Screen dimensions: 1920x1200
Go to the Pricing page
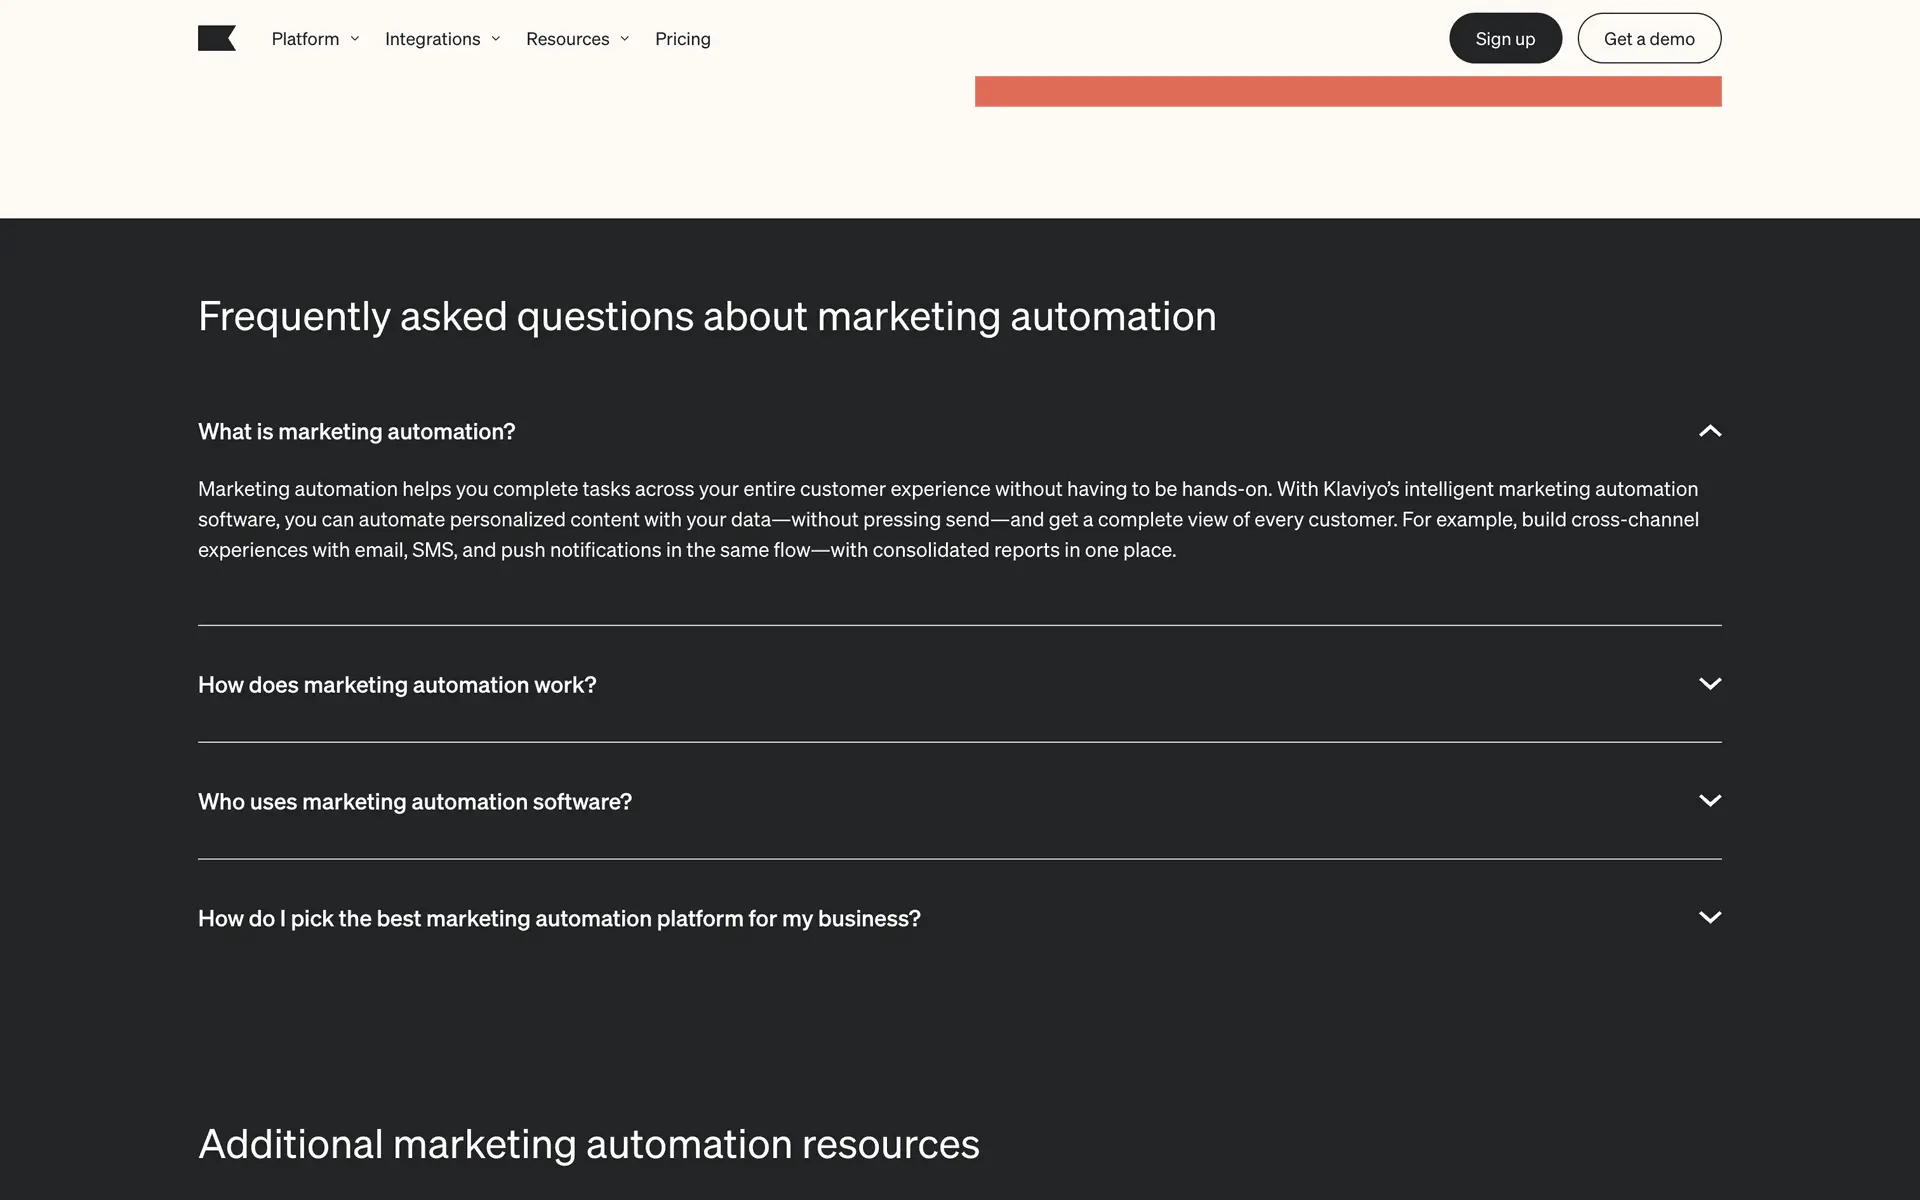pyautogui.click(x=682, y=39)
